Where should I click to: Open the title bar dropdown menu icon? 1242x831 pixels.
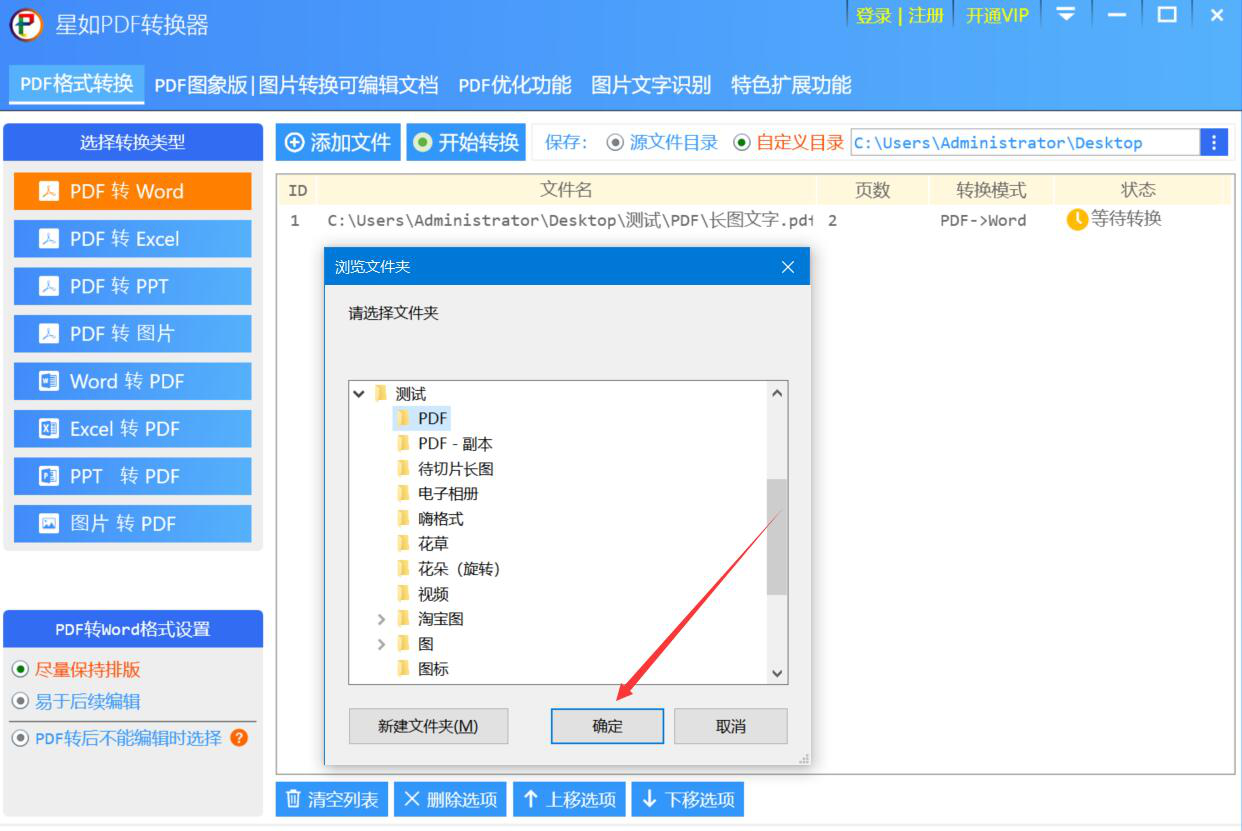point(1067,15)
